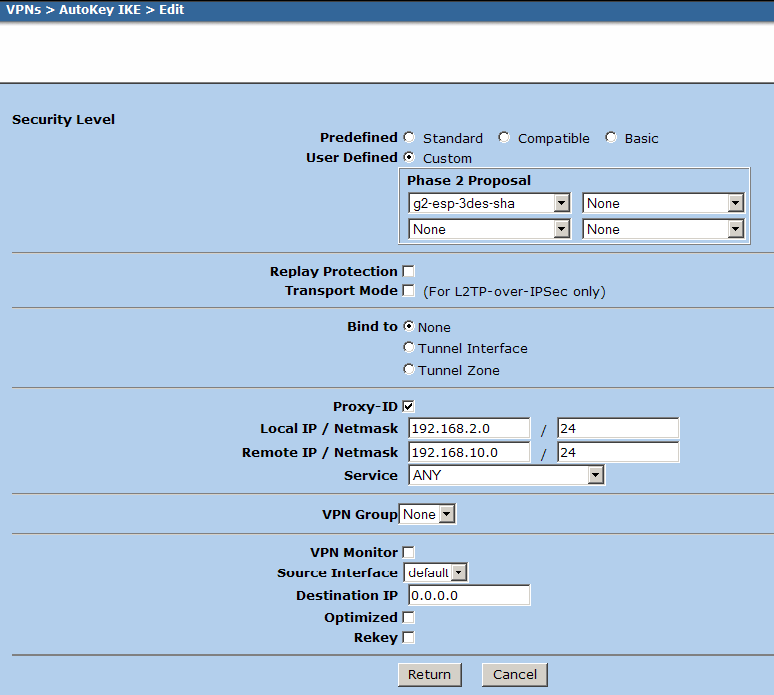Bind to Tunnel Interface radio option

[x=409, y=348]
